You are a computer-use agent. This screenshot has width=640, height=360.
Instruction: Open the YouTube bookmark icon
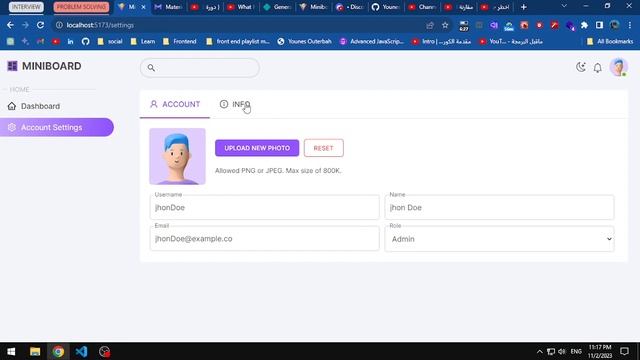coord(56,41)
